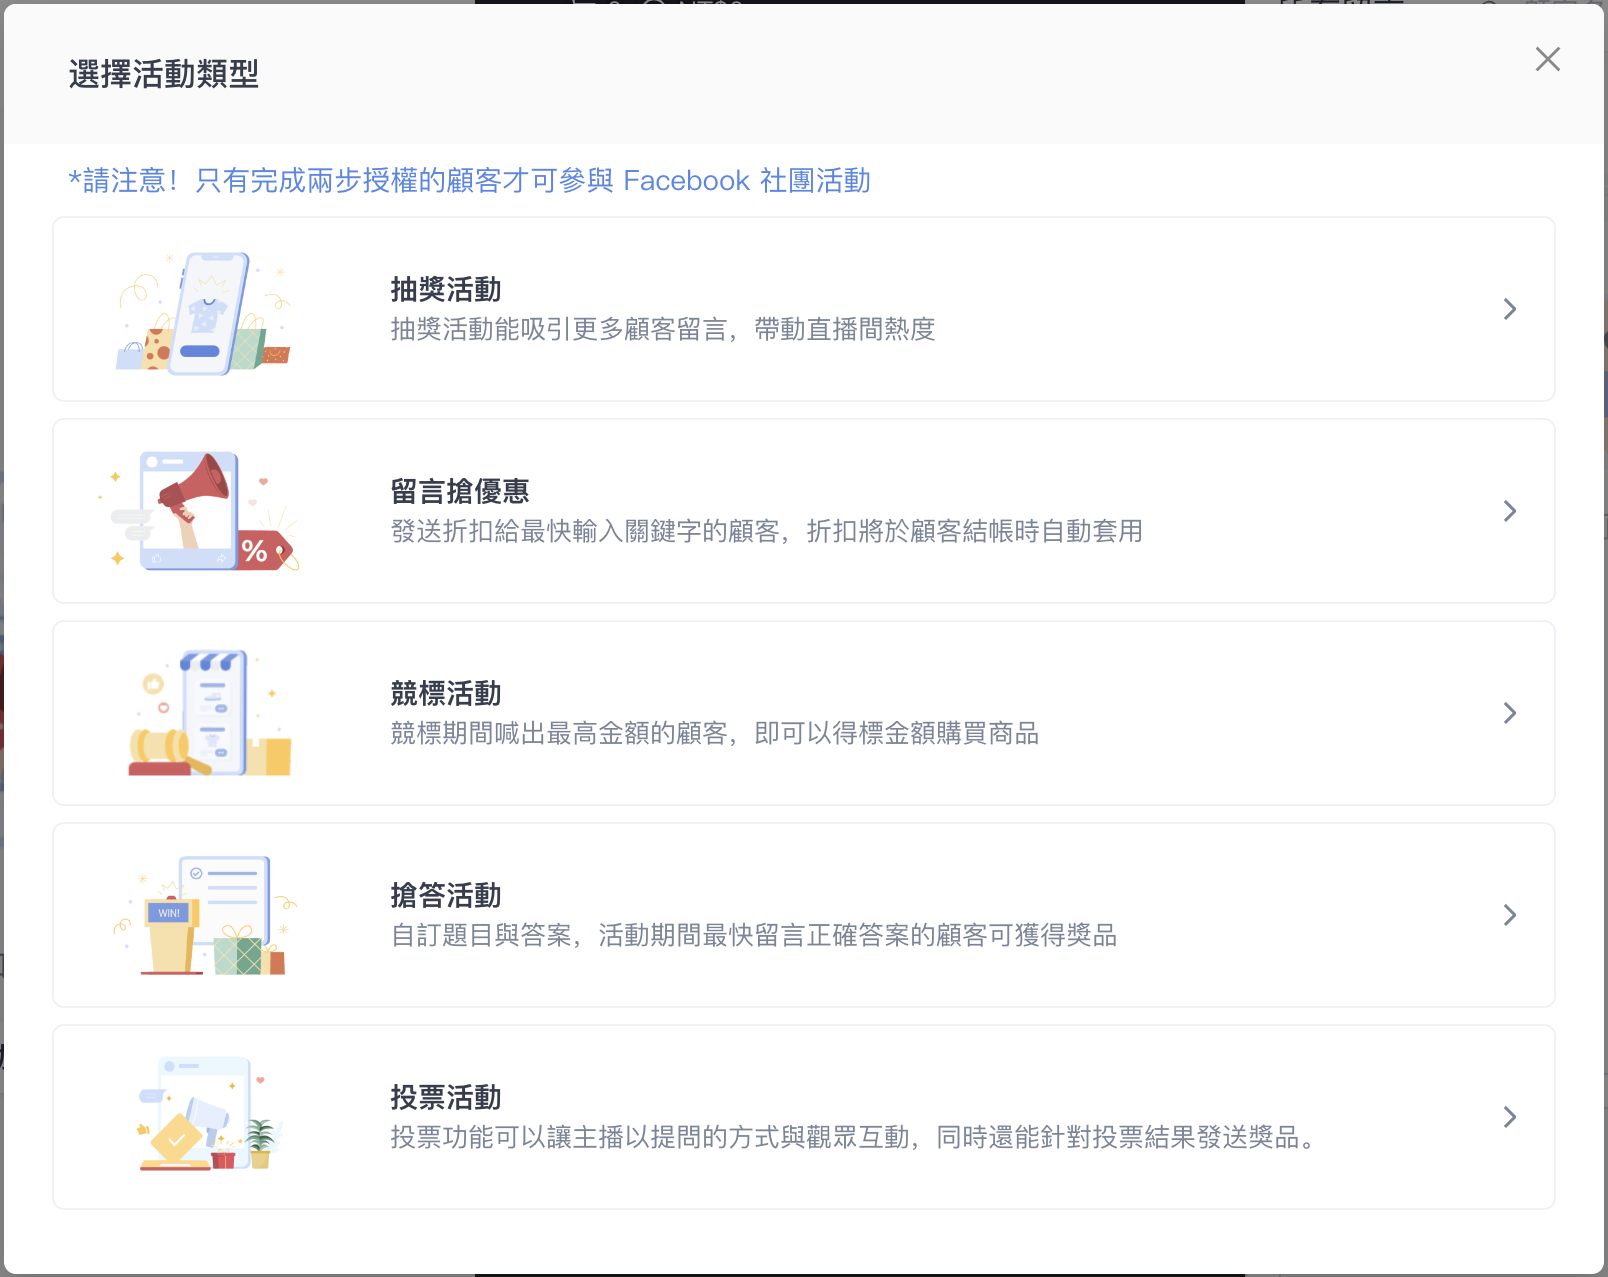The image size is (1608, 1277).
Task: Select the 競標活動 activity card
Action: point(800,713)
